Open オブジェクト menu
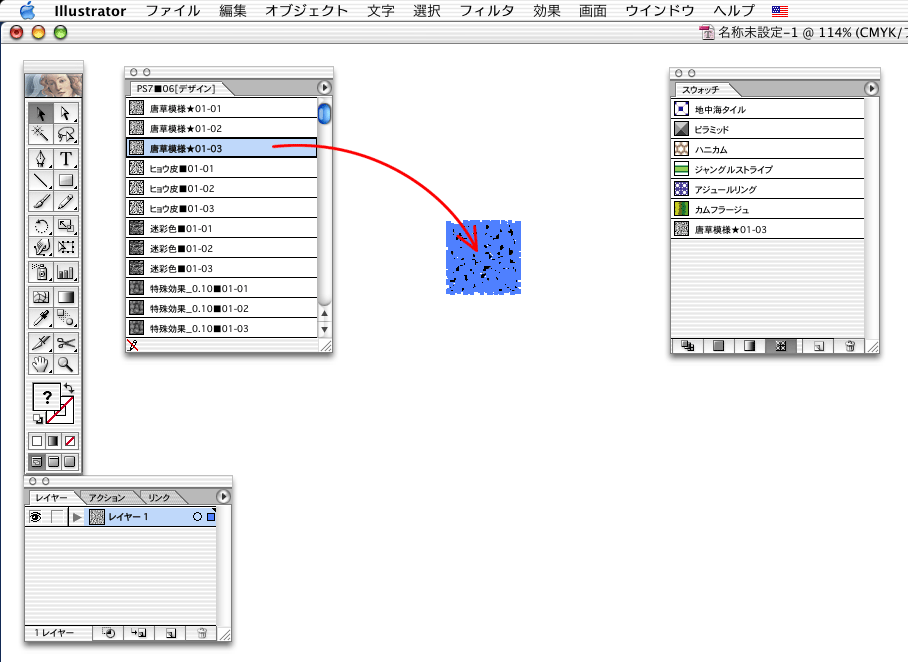Image resolution: width=908 pixels, height=662 pixels. pos(306,10)
